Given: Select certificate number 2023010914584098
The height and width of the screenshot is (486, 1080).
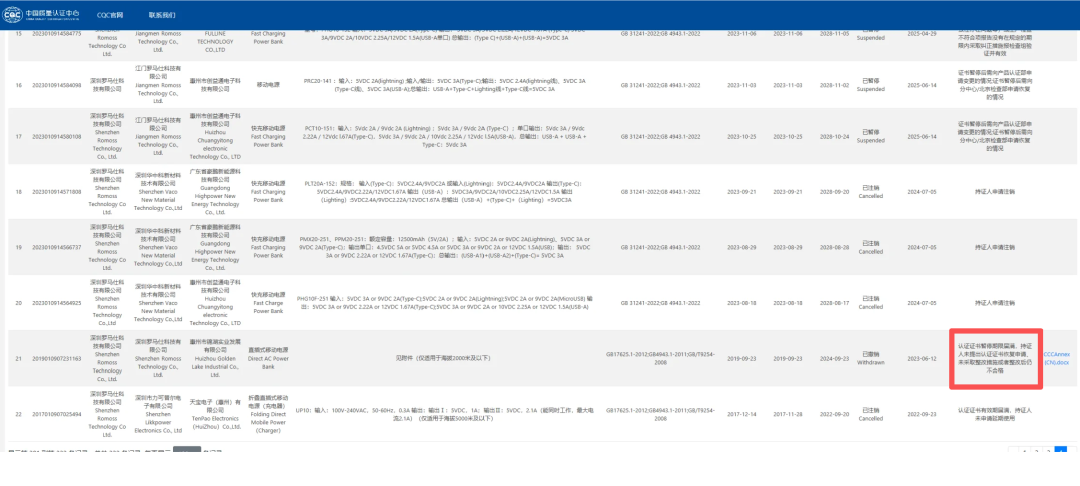Looking at the screenshot, I should pos(56,85).
